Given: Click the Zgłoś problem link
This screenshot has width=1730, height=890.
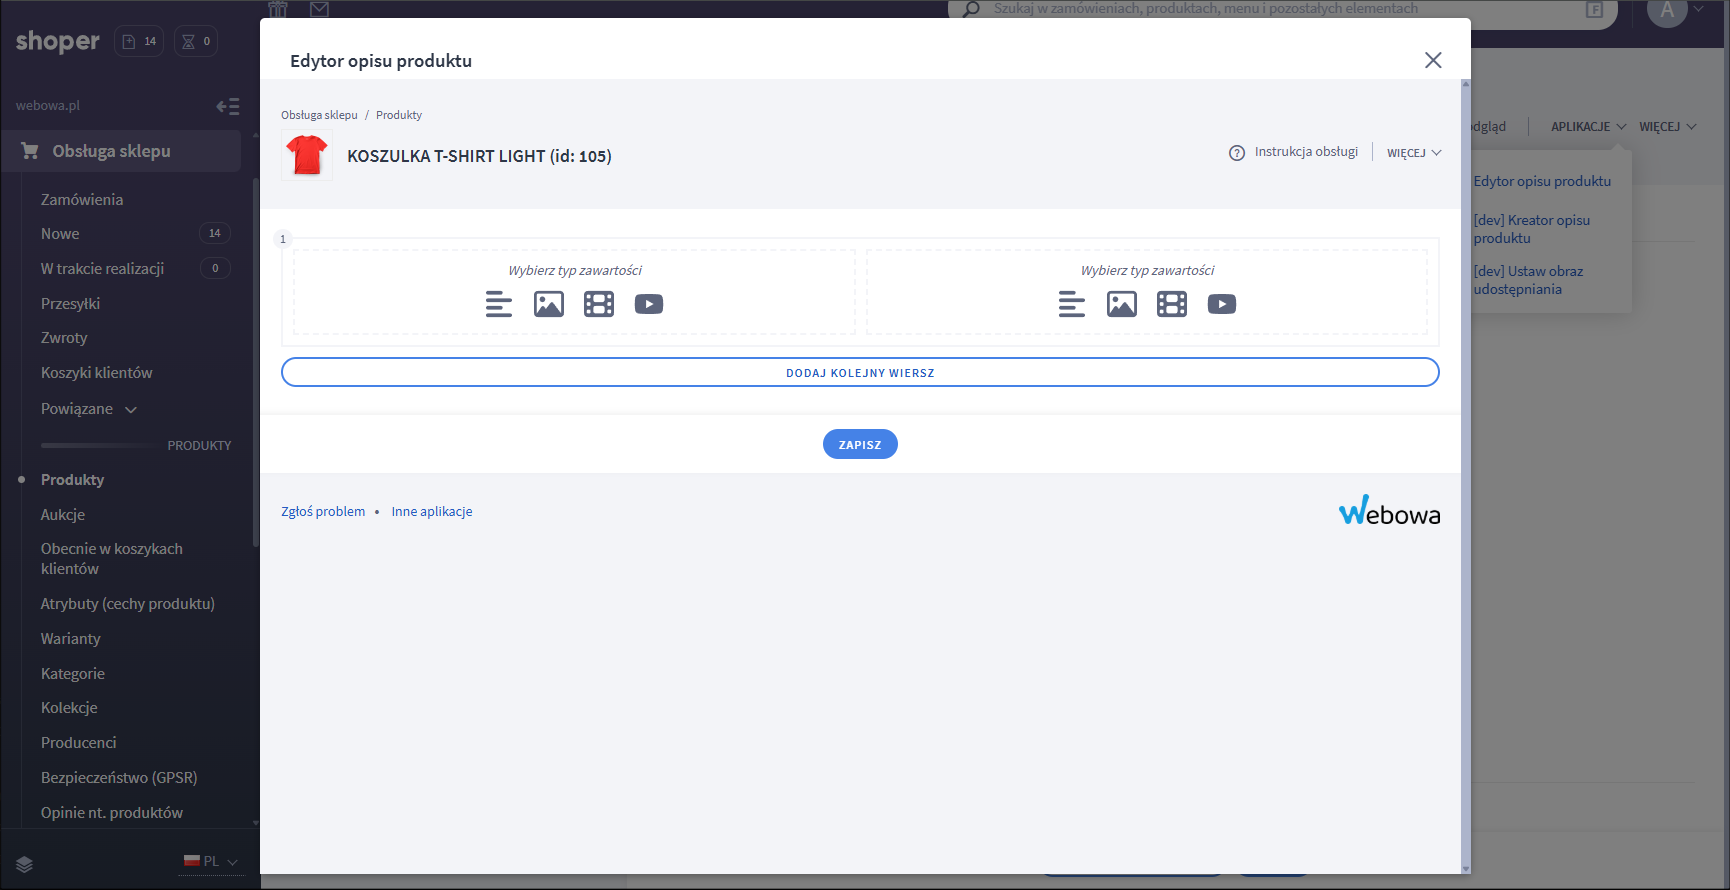Looking at the screenshot, I should 323,512.
